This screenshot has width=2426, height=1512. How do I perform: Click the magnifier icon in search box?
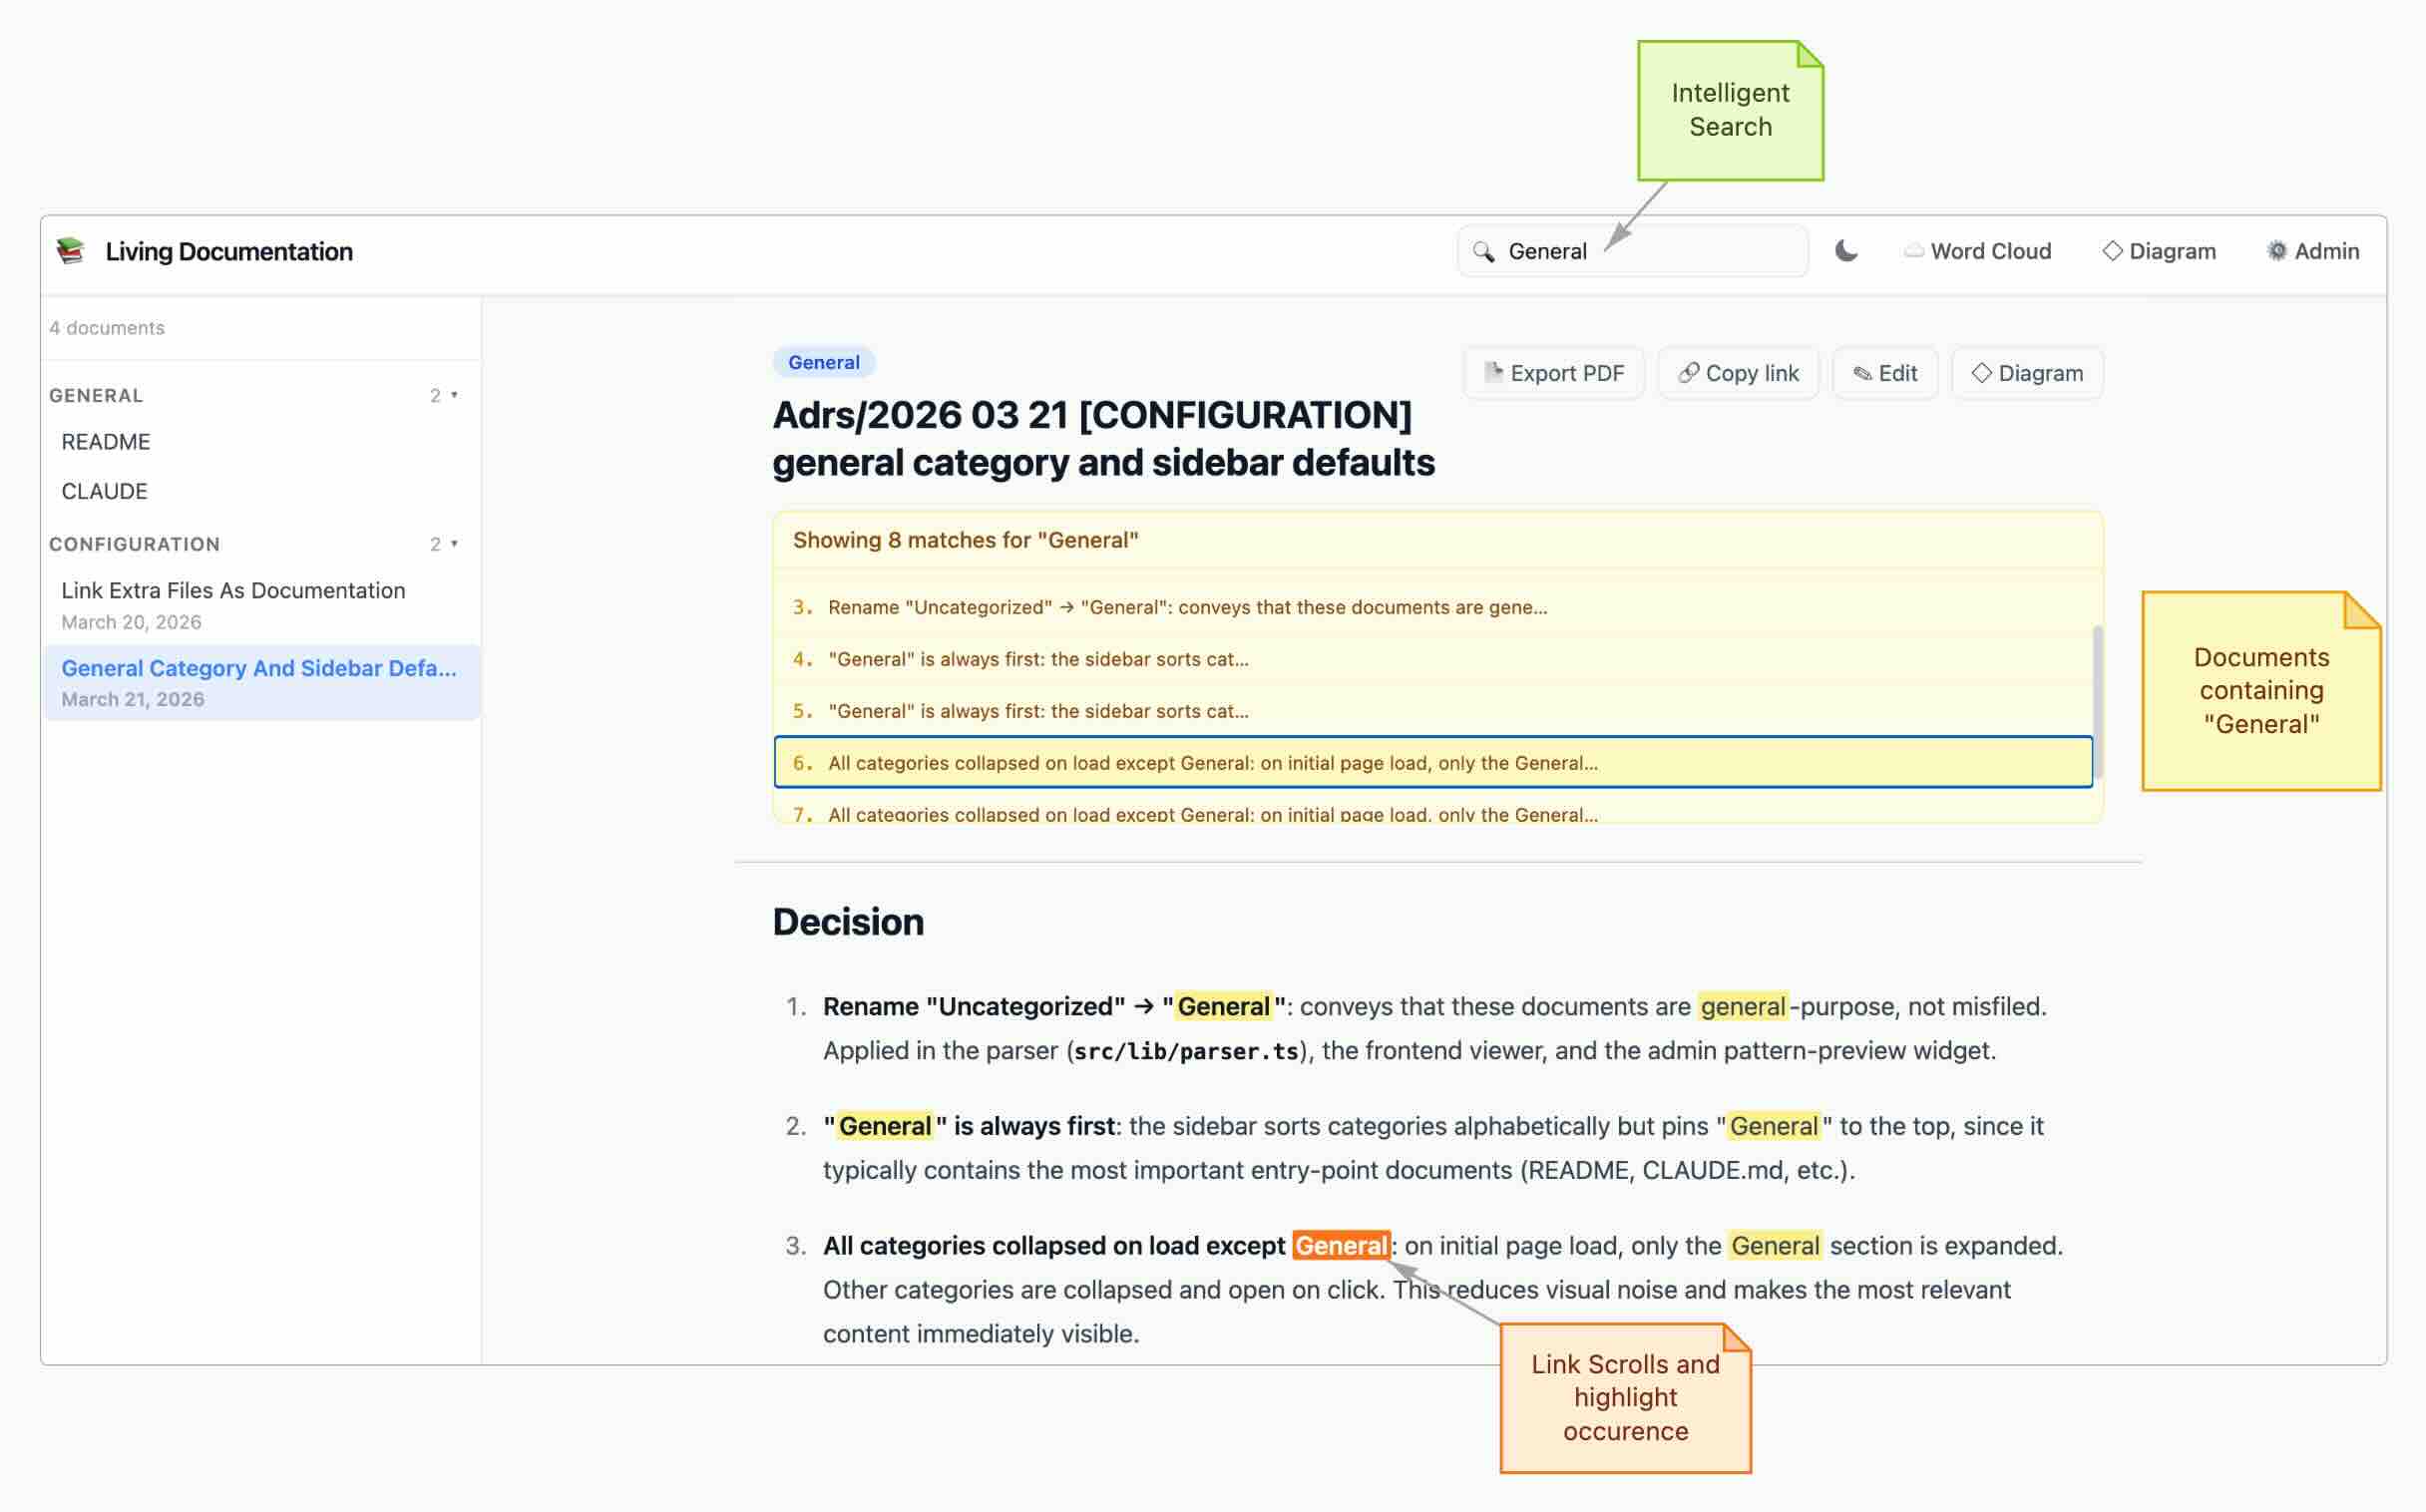1483,251
